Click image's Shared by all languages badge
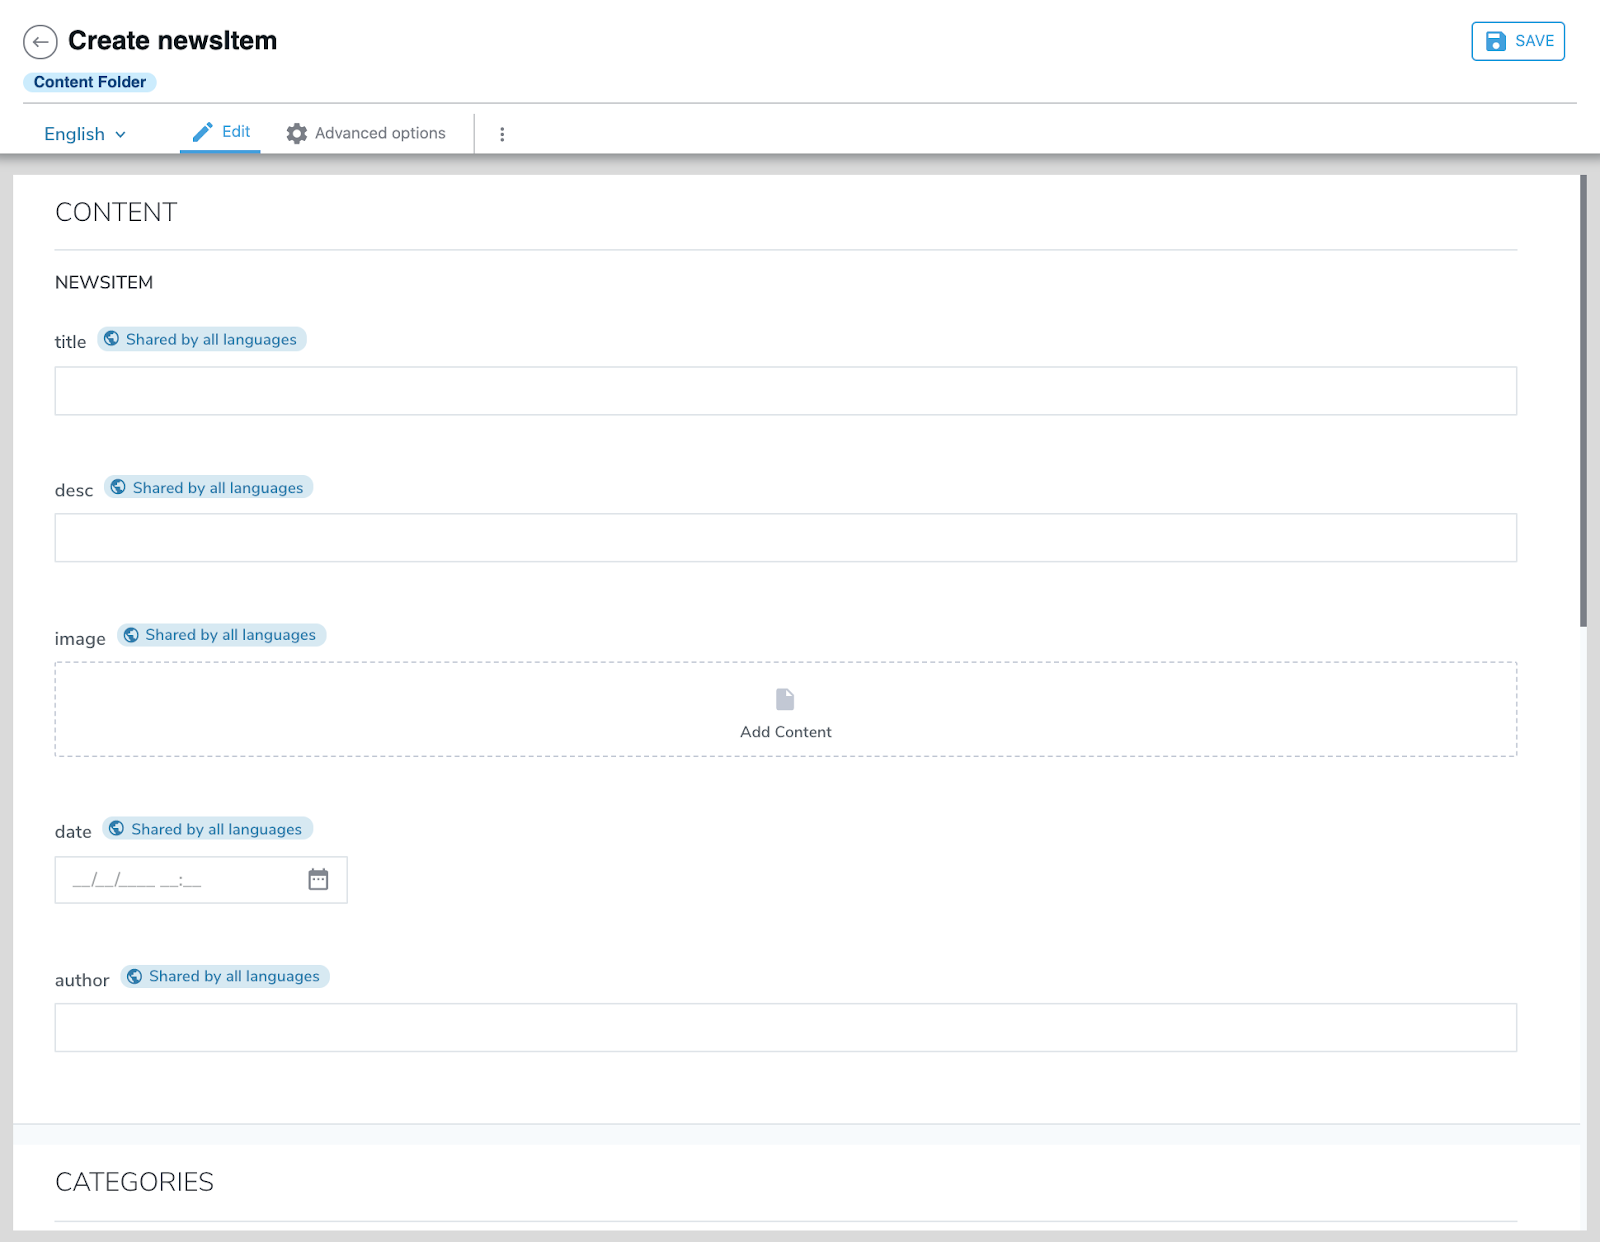Screen dimensions: 1600x1242 [x=221, y=635]
